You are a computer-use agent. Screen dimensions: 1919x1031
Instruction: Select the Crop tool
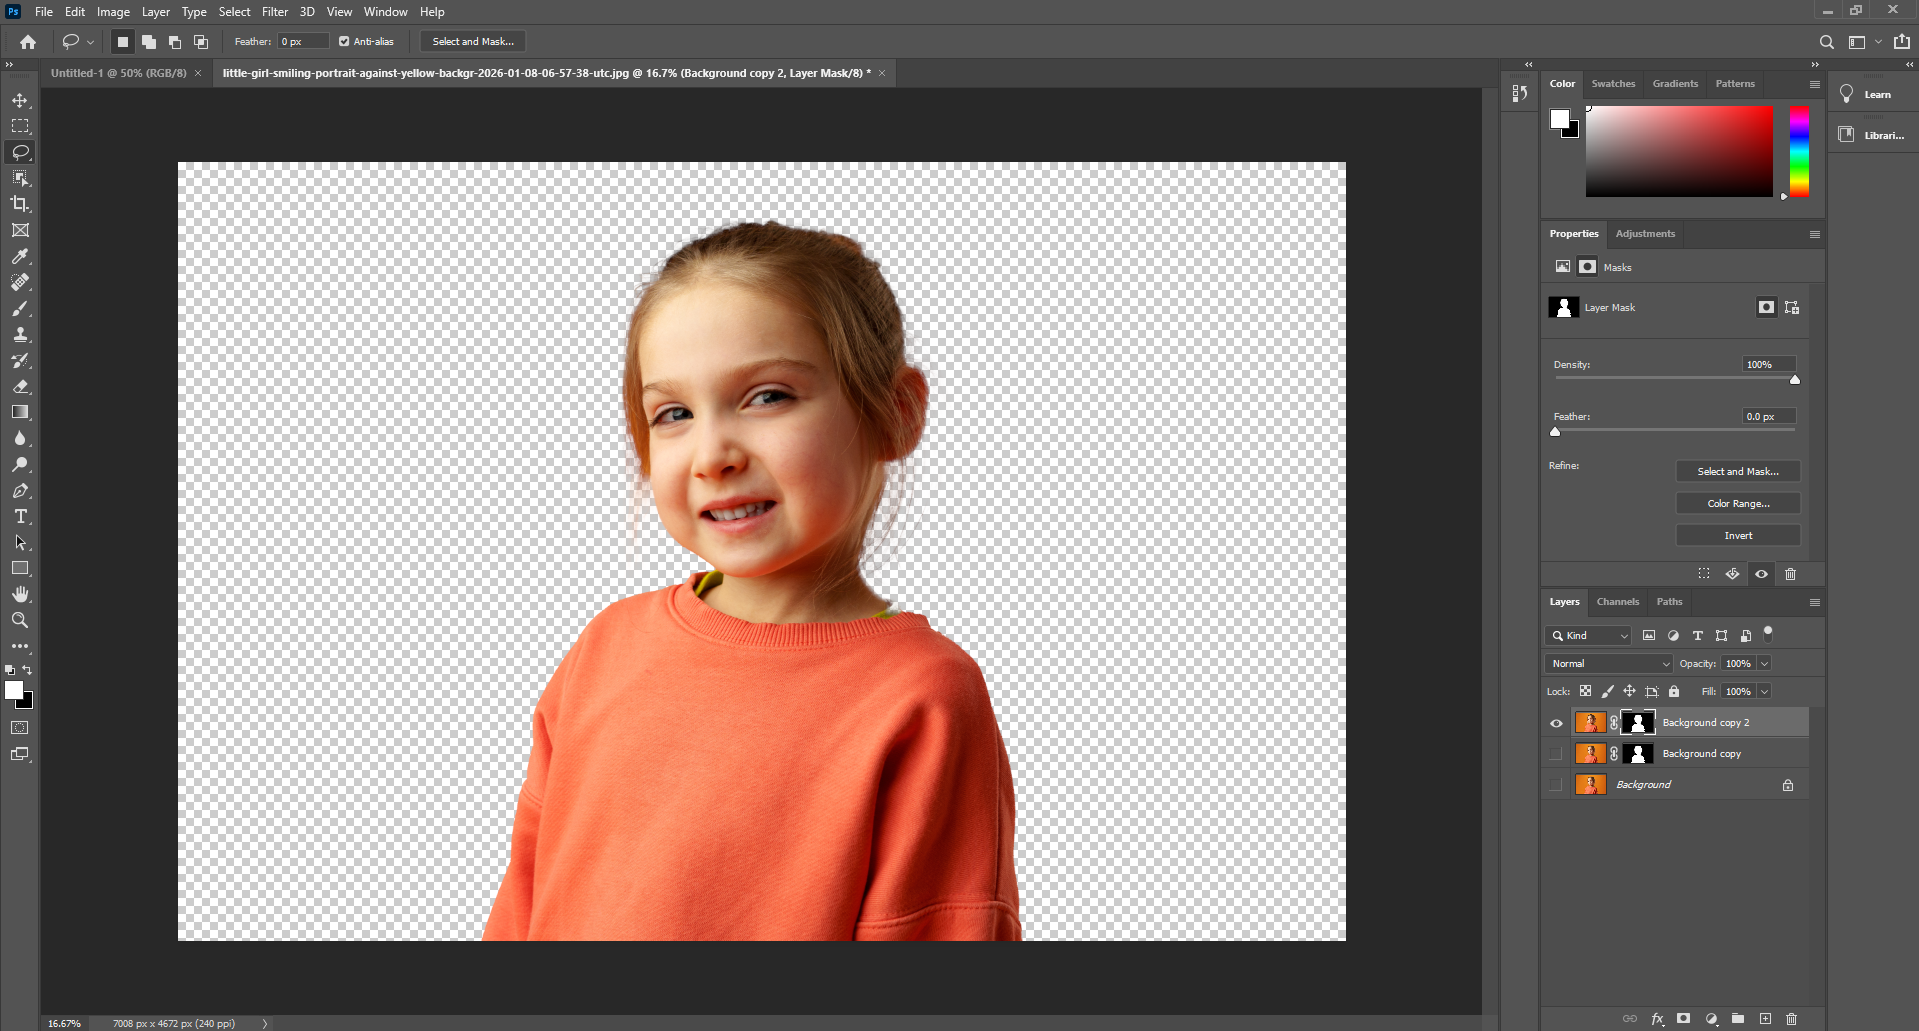(20, 204)
